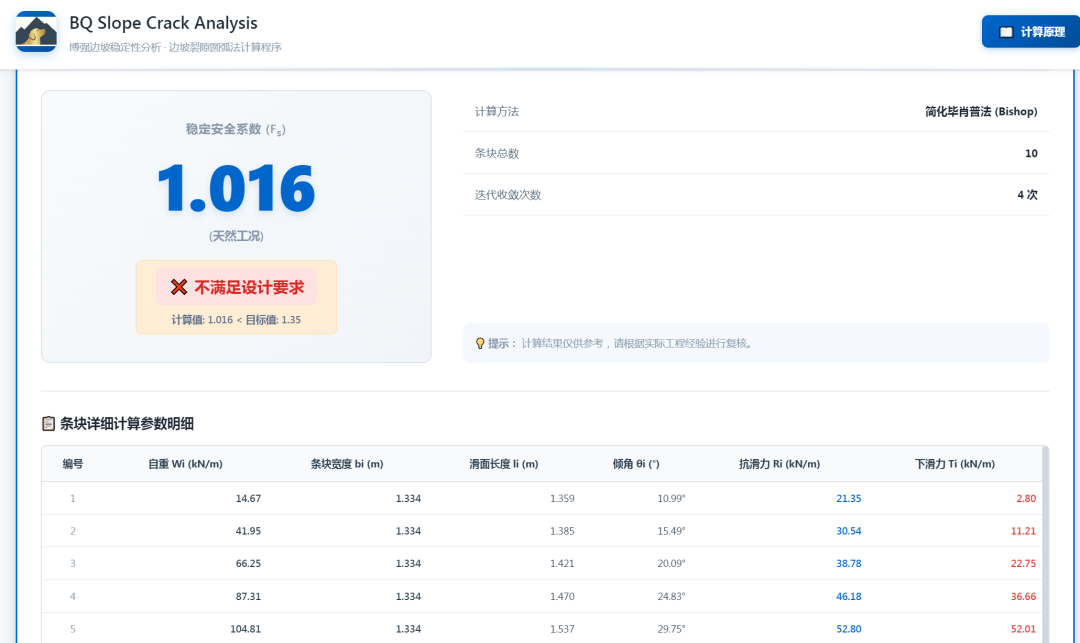Click resisting force value 46.18
Screen dimensions: 1080x643
click(849, 596)
